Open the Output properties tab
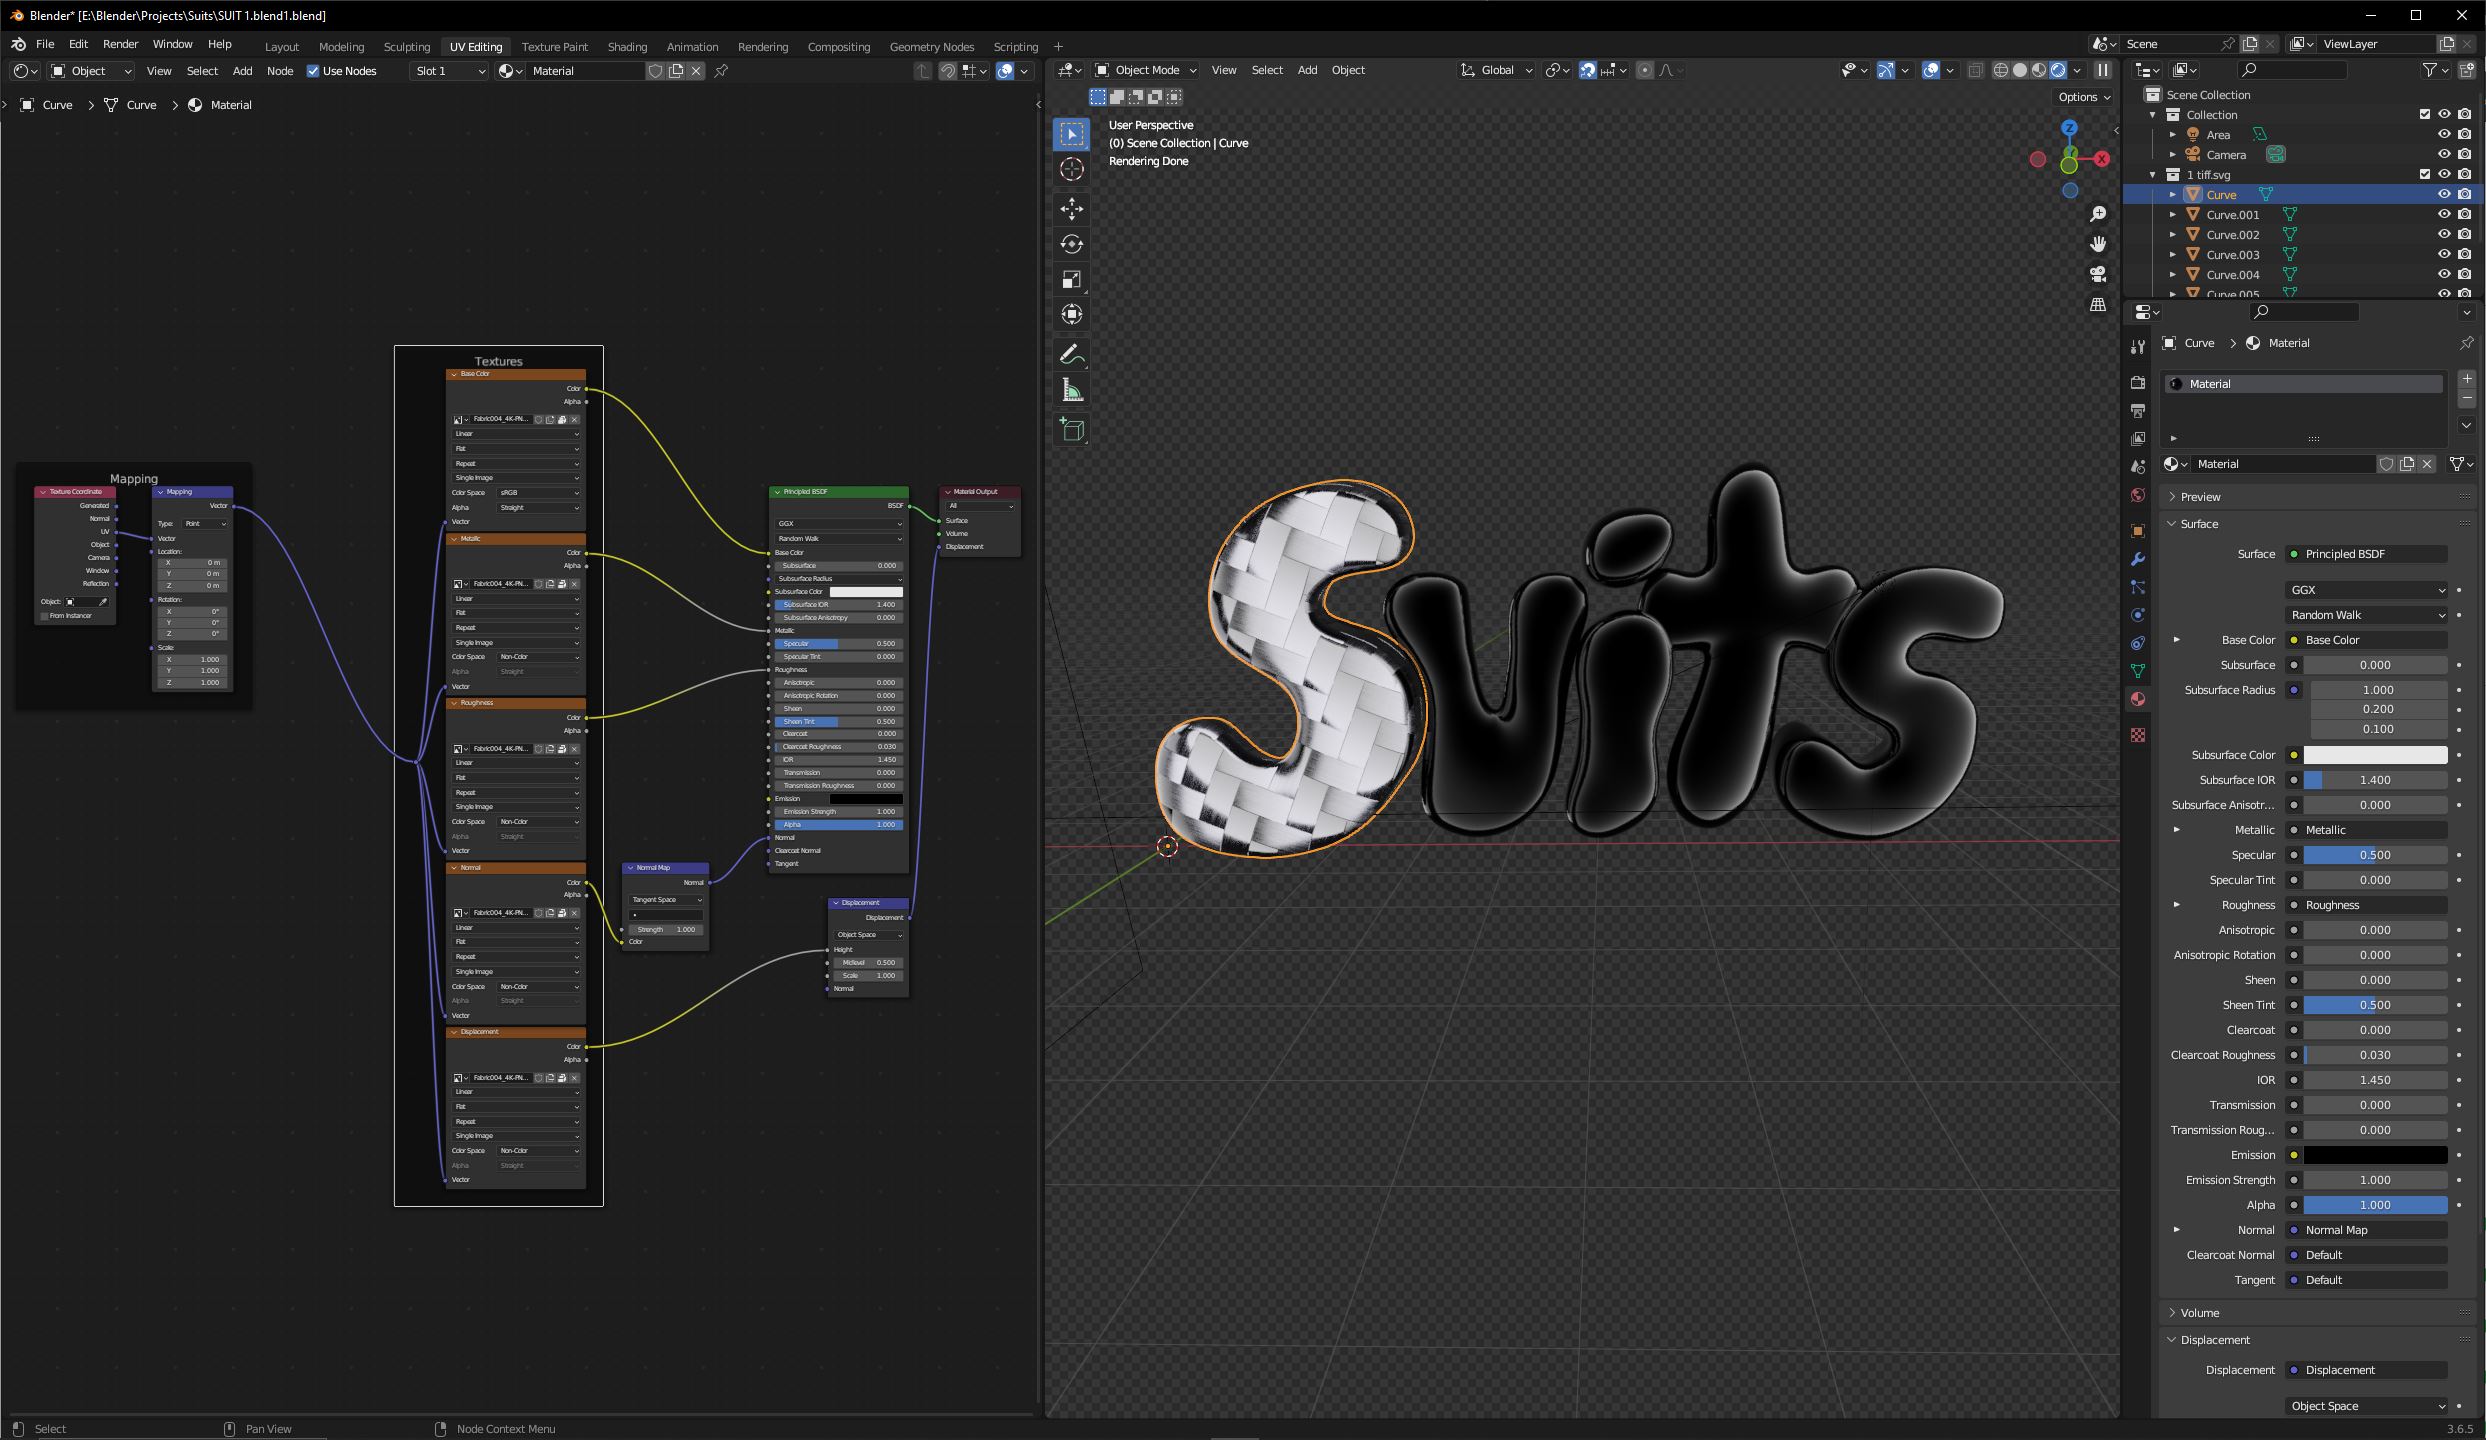Viewport: 2486px width, 1440px height. [x=2138, y=411]
